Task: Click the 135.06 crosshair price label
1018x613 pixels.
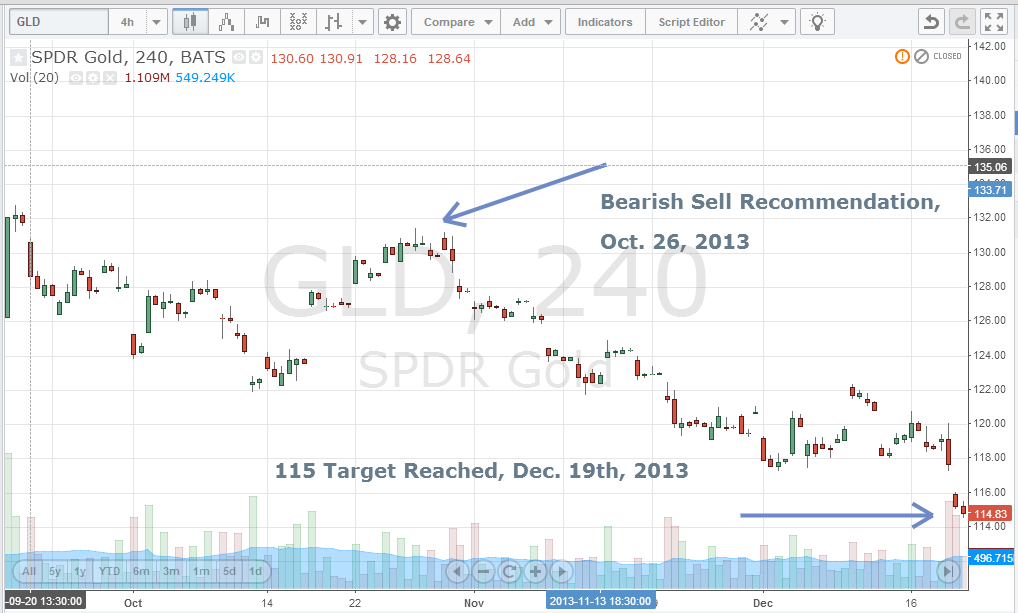Action: click(989, 168)
